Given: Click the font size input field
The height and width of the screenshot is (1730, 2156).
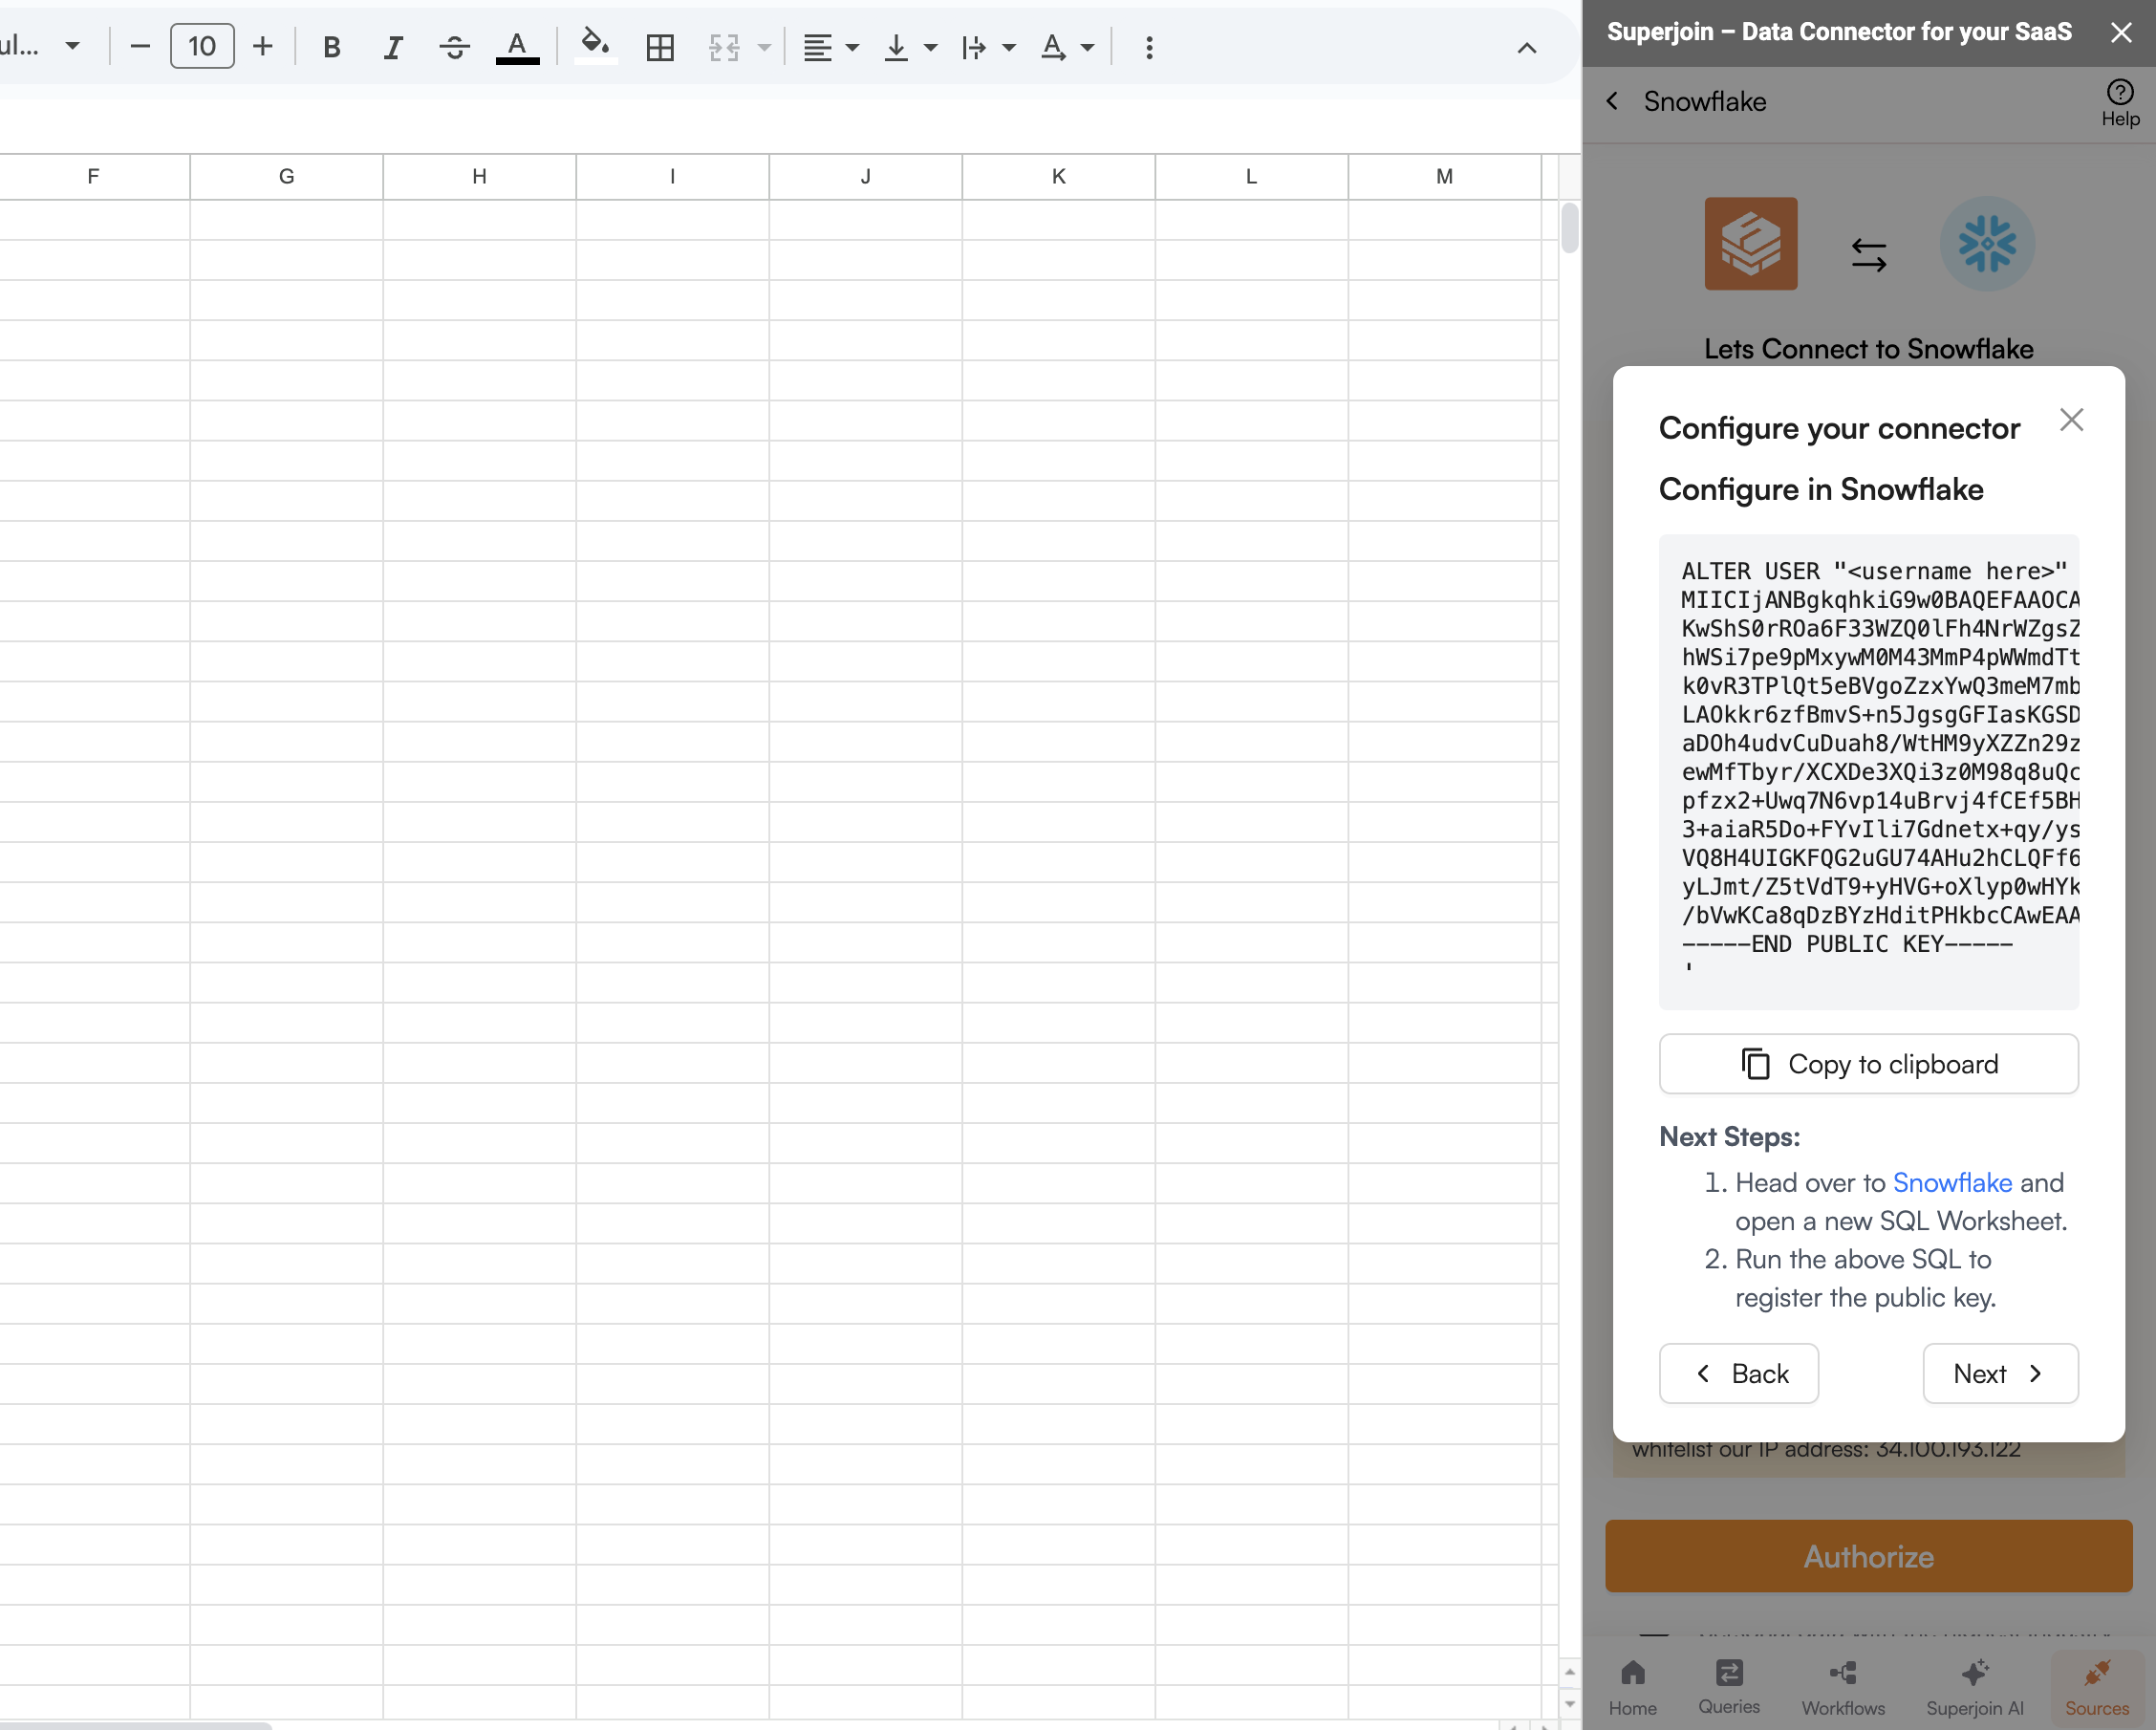Looking at the screenshot, I should pos(202,46).
